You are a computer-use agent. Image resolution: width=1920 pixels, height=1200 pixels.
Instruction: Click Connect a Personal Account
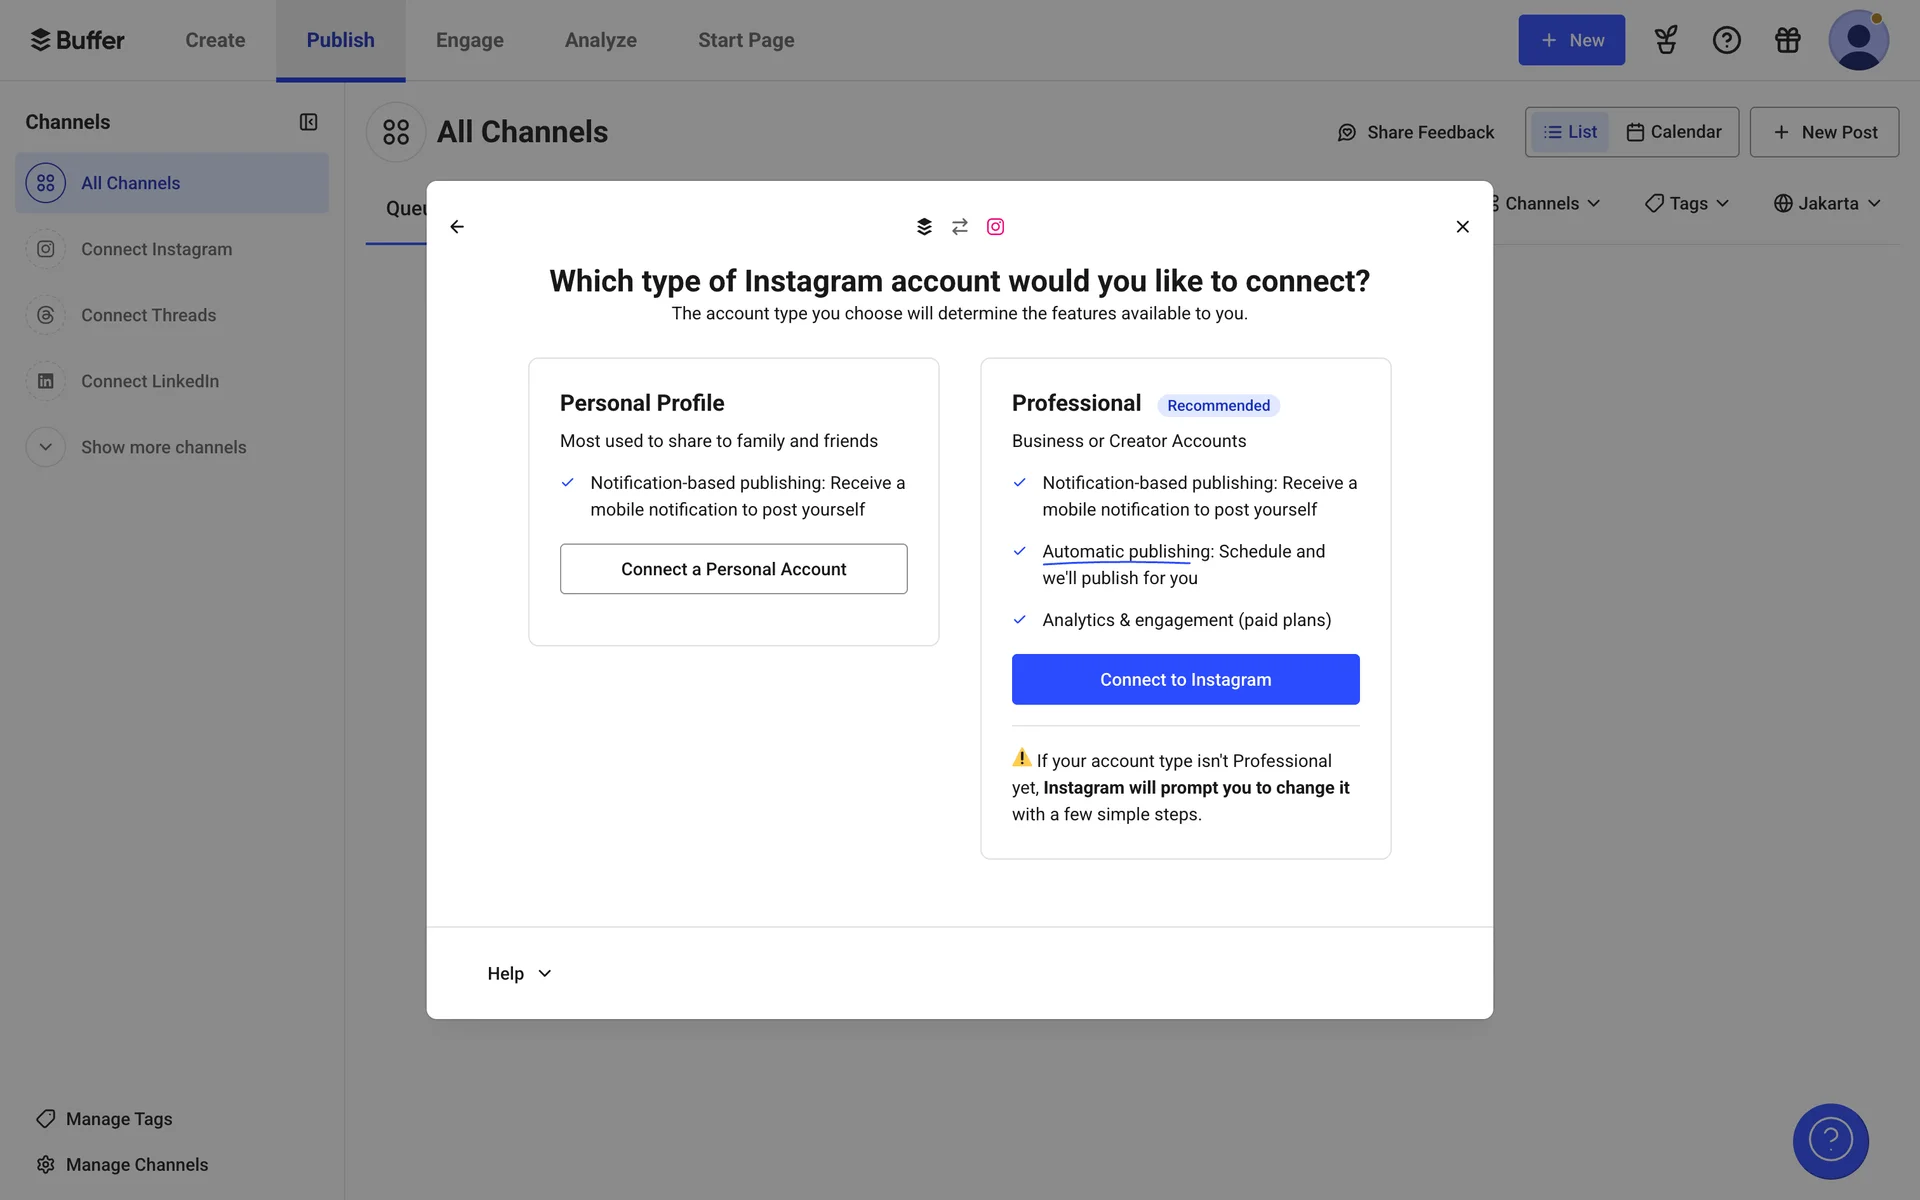tap(733, 569)
